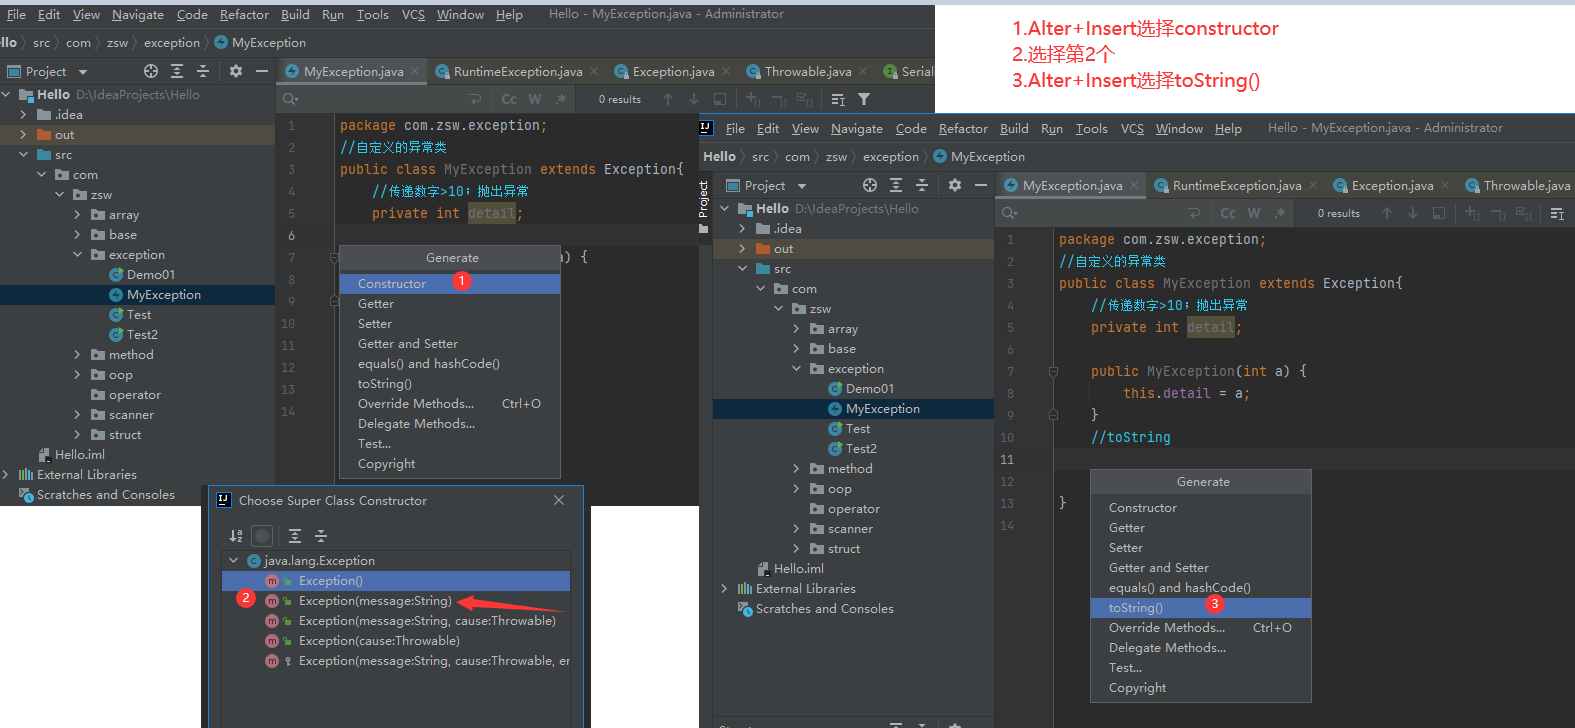Hide the Project panel in left window

pyautogui.click(x=262, y=71)
